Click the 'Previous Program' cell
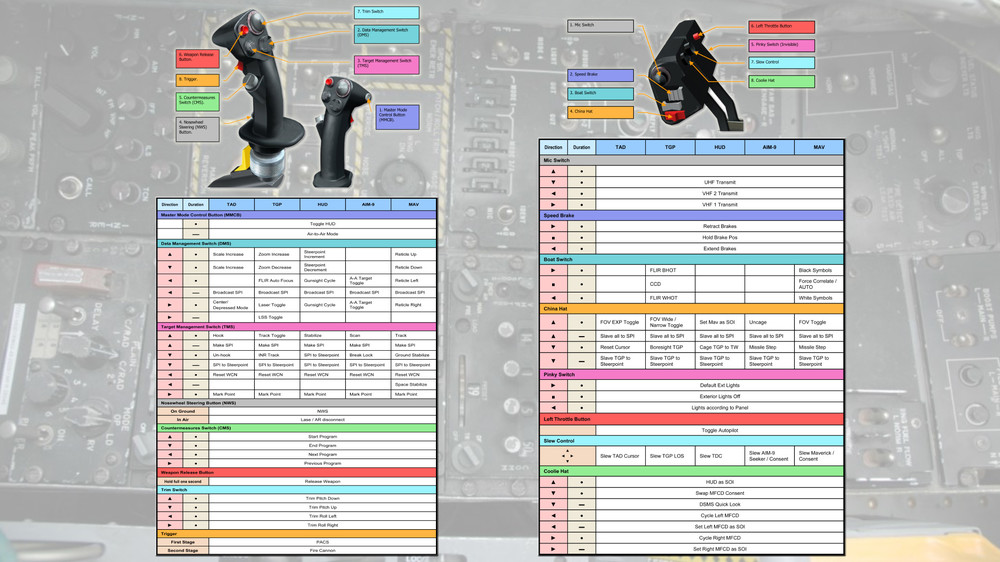 (x=323, y=464)
